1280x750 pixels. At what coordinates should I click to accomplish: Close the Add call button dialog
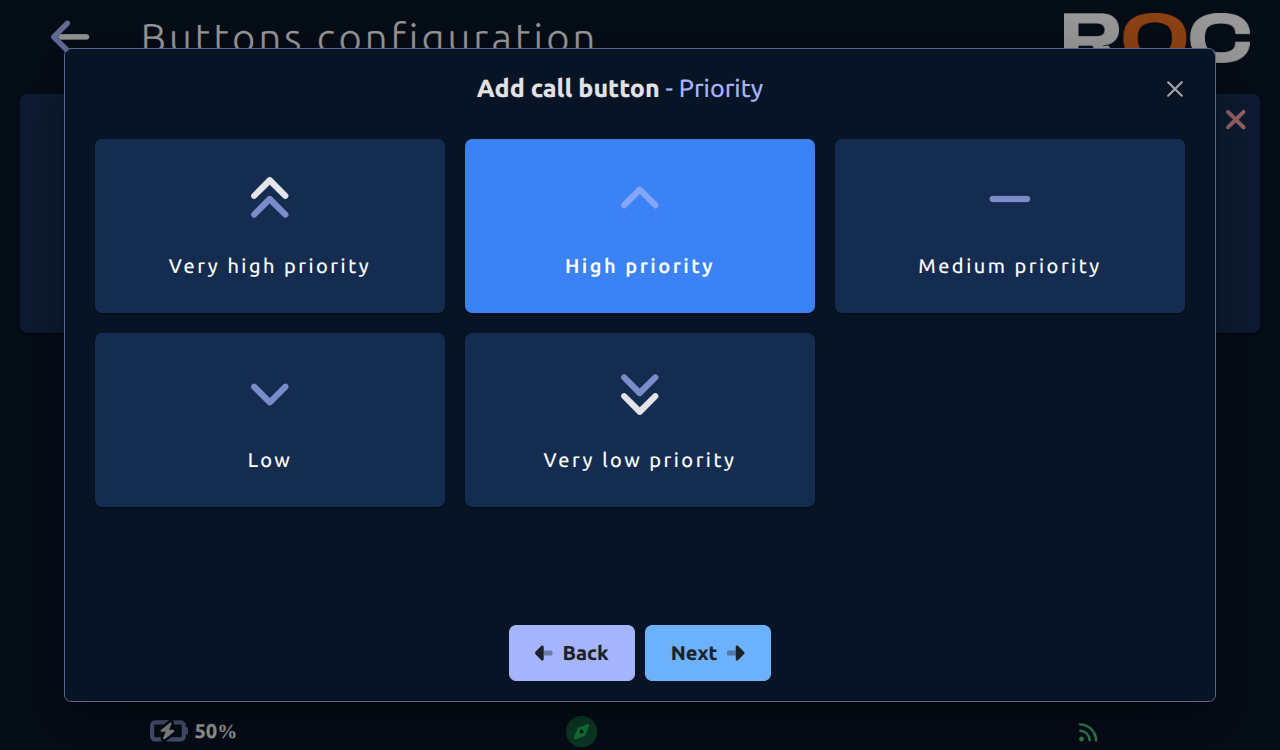[1175, 89]
